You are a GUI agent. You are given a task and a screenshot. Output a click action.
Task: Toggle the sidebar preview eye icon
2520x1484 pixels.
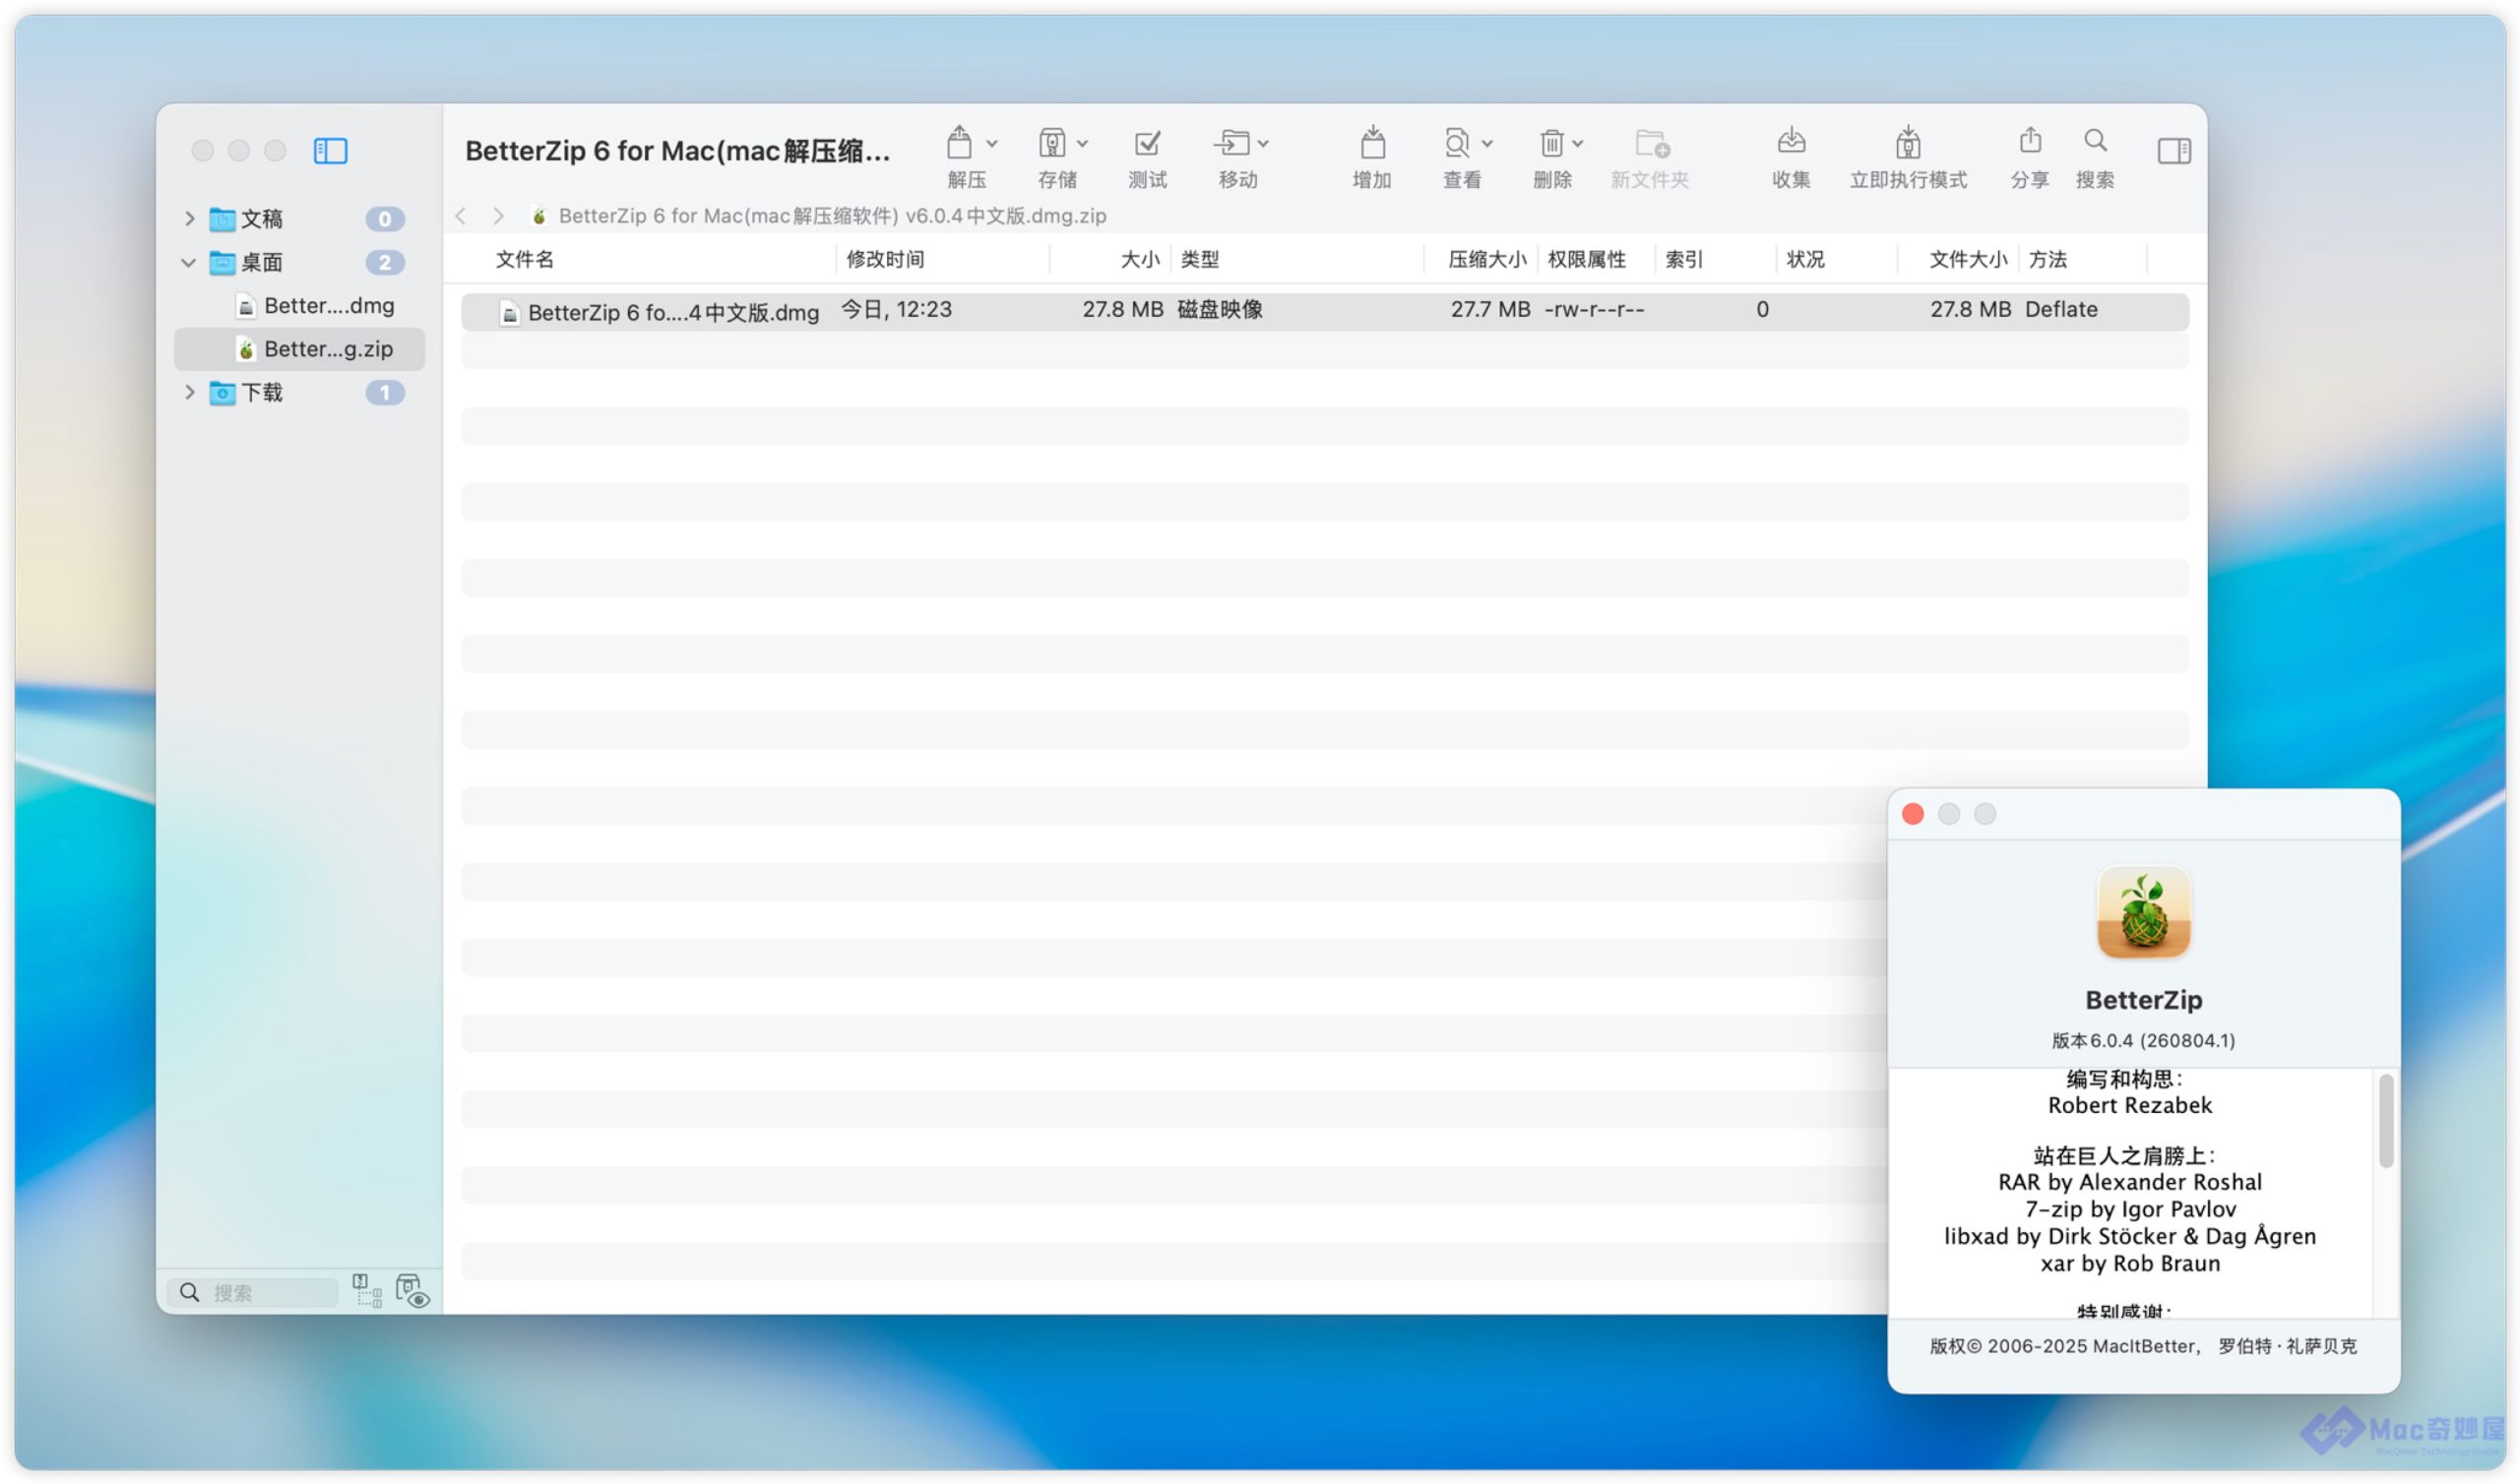[x=412, y=1291]
